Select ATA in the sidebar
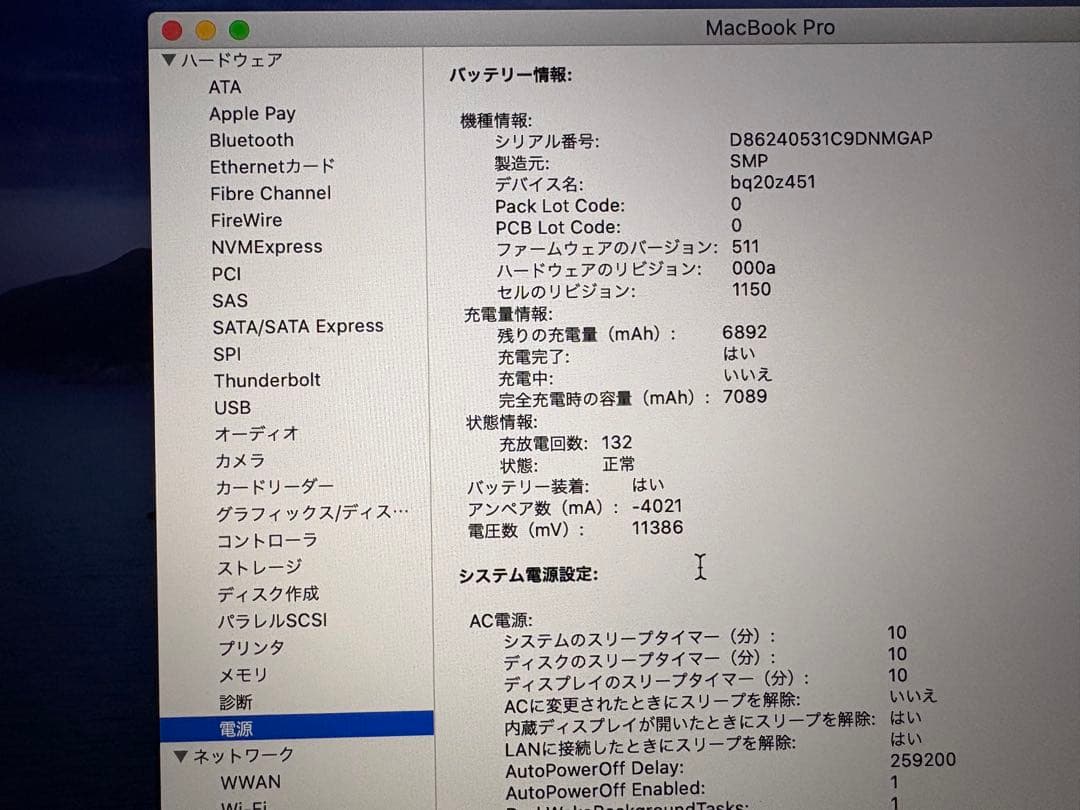The image size is (1080, 810). (x=225, y=87)
